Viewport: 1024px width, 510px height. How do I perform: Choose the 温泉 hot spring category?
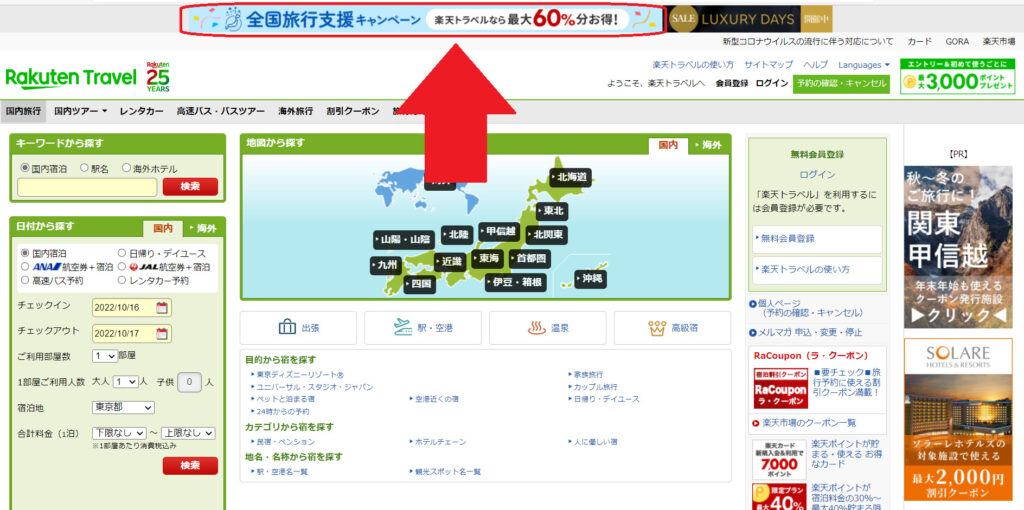(x=547, y=328)
